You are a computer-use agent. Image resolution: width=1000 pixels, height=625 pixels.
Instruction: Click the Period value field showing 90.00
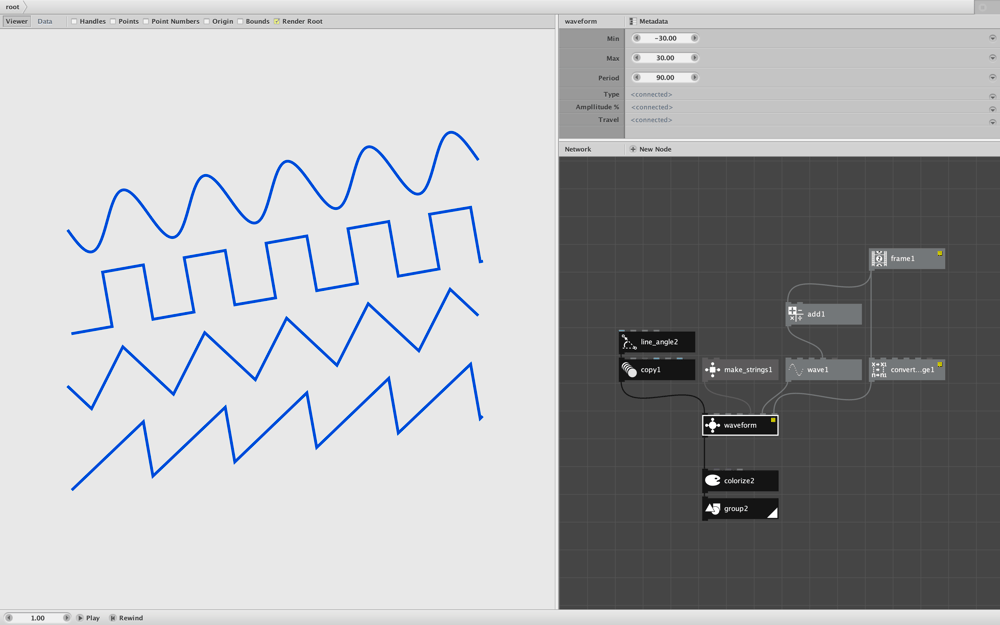coord(665,78)
